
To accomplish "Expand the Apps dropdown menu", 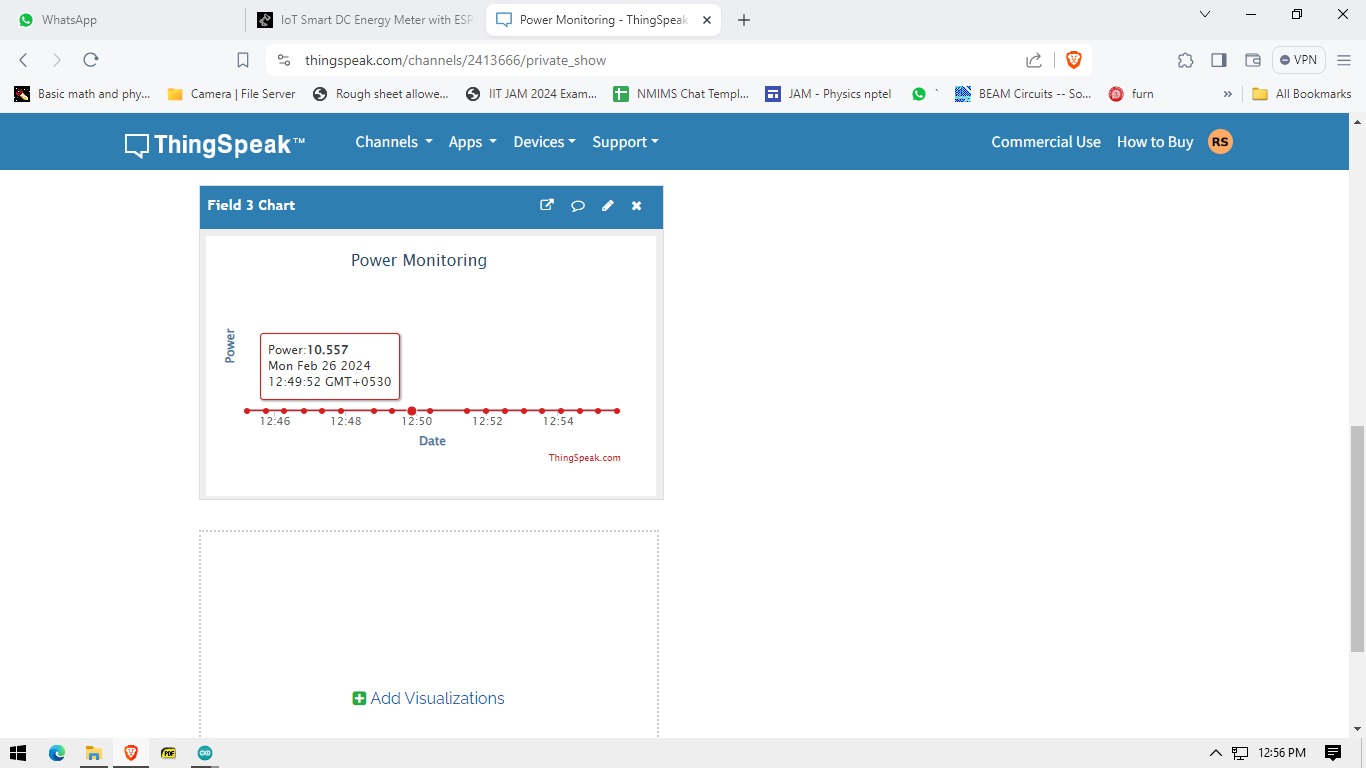I will pos(472,142).
